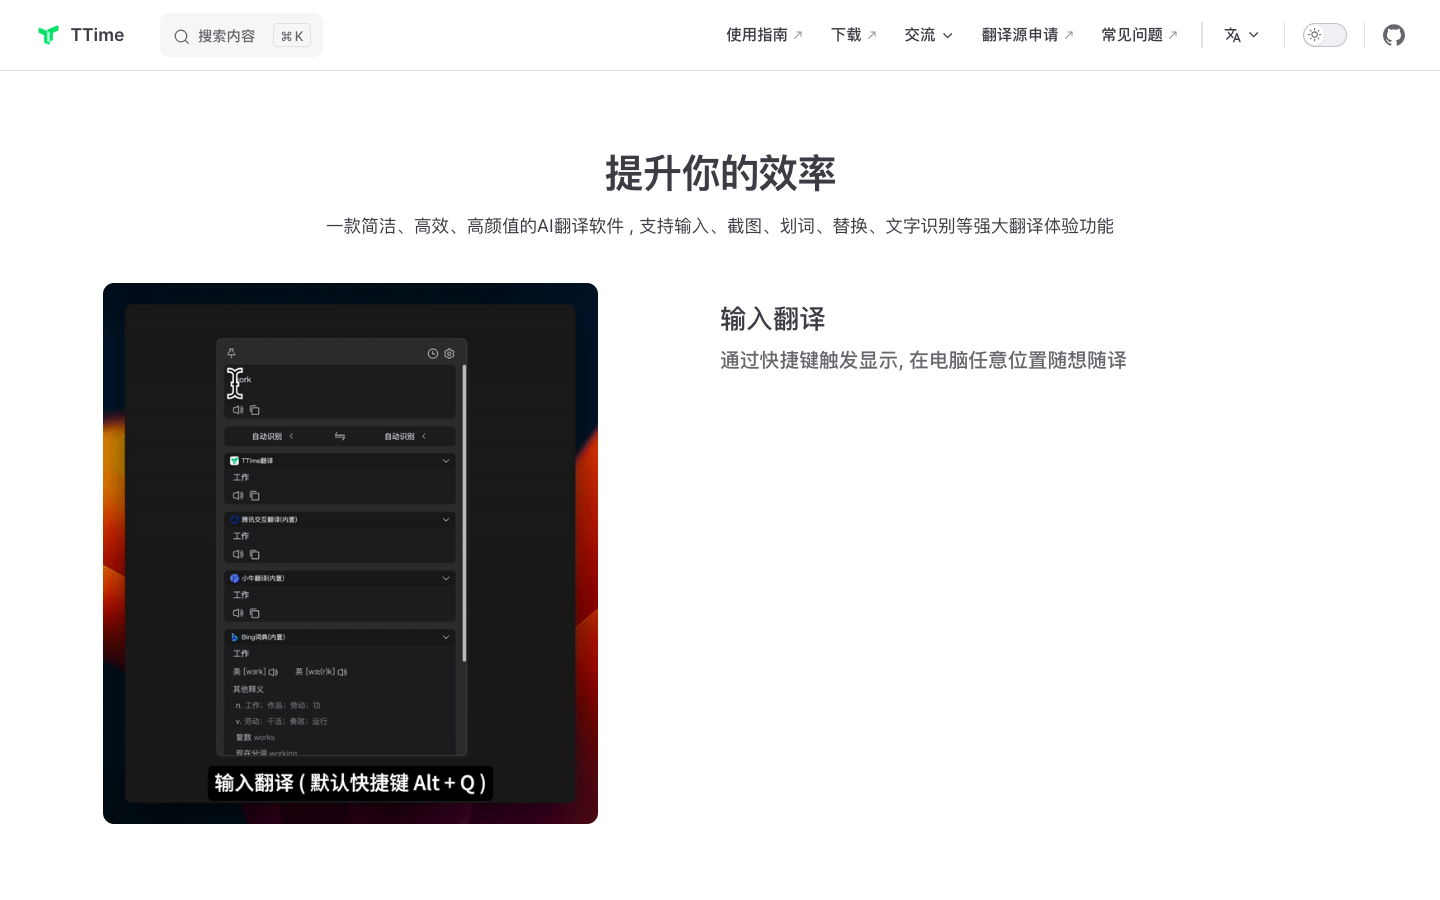
Task: Open translation history via the clock icon
Action: pyautogui.click(x=432, y=354)
